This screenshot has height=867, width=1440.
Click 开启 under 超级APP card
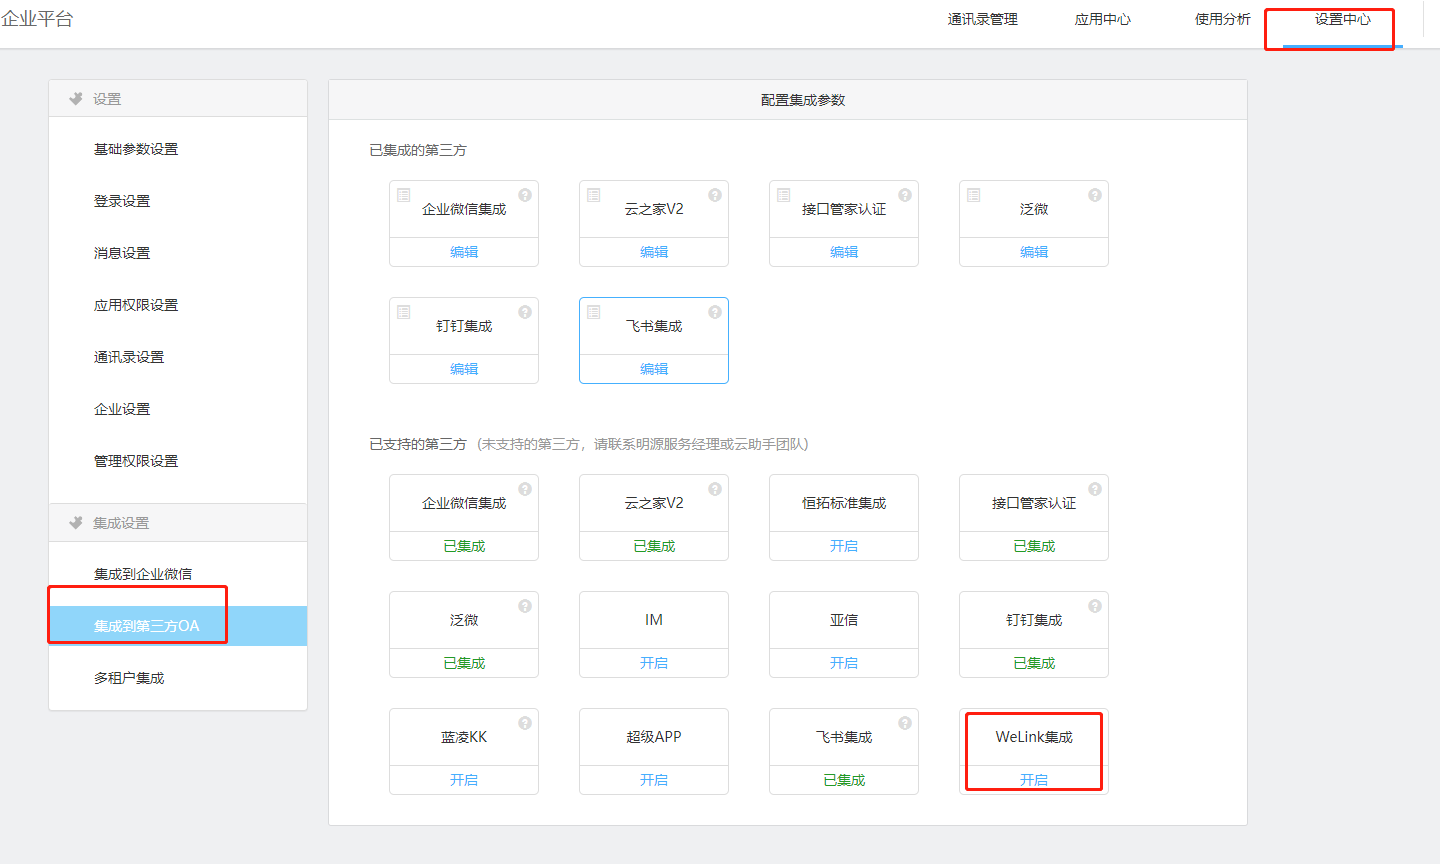click(x=654, y=780)
